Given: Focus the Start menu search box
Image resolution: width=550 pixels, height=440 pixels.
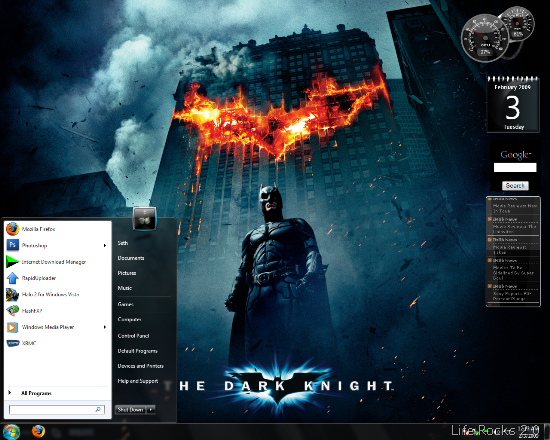Looking at the screenshot, I should pyautogui.click(x=56, y=409).
